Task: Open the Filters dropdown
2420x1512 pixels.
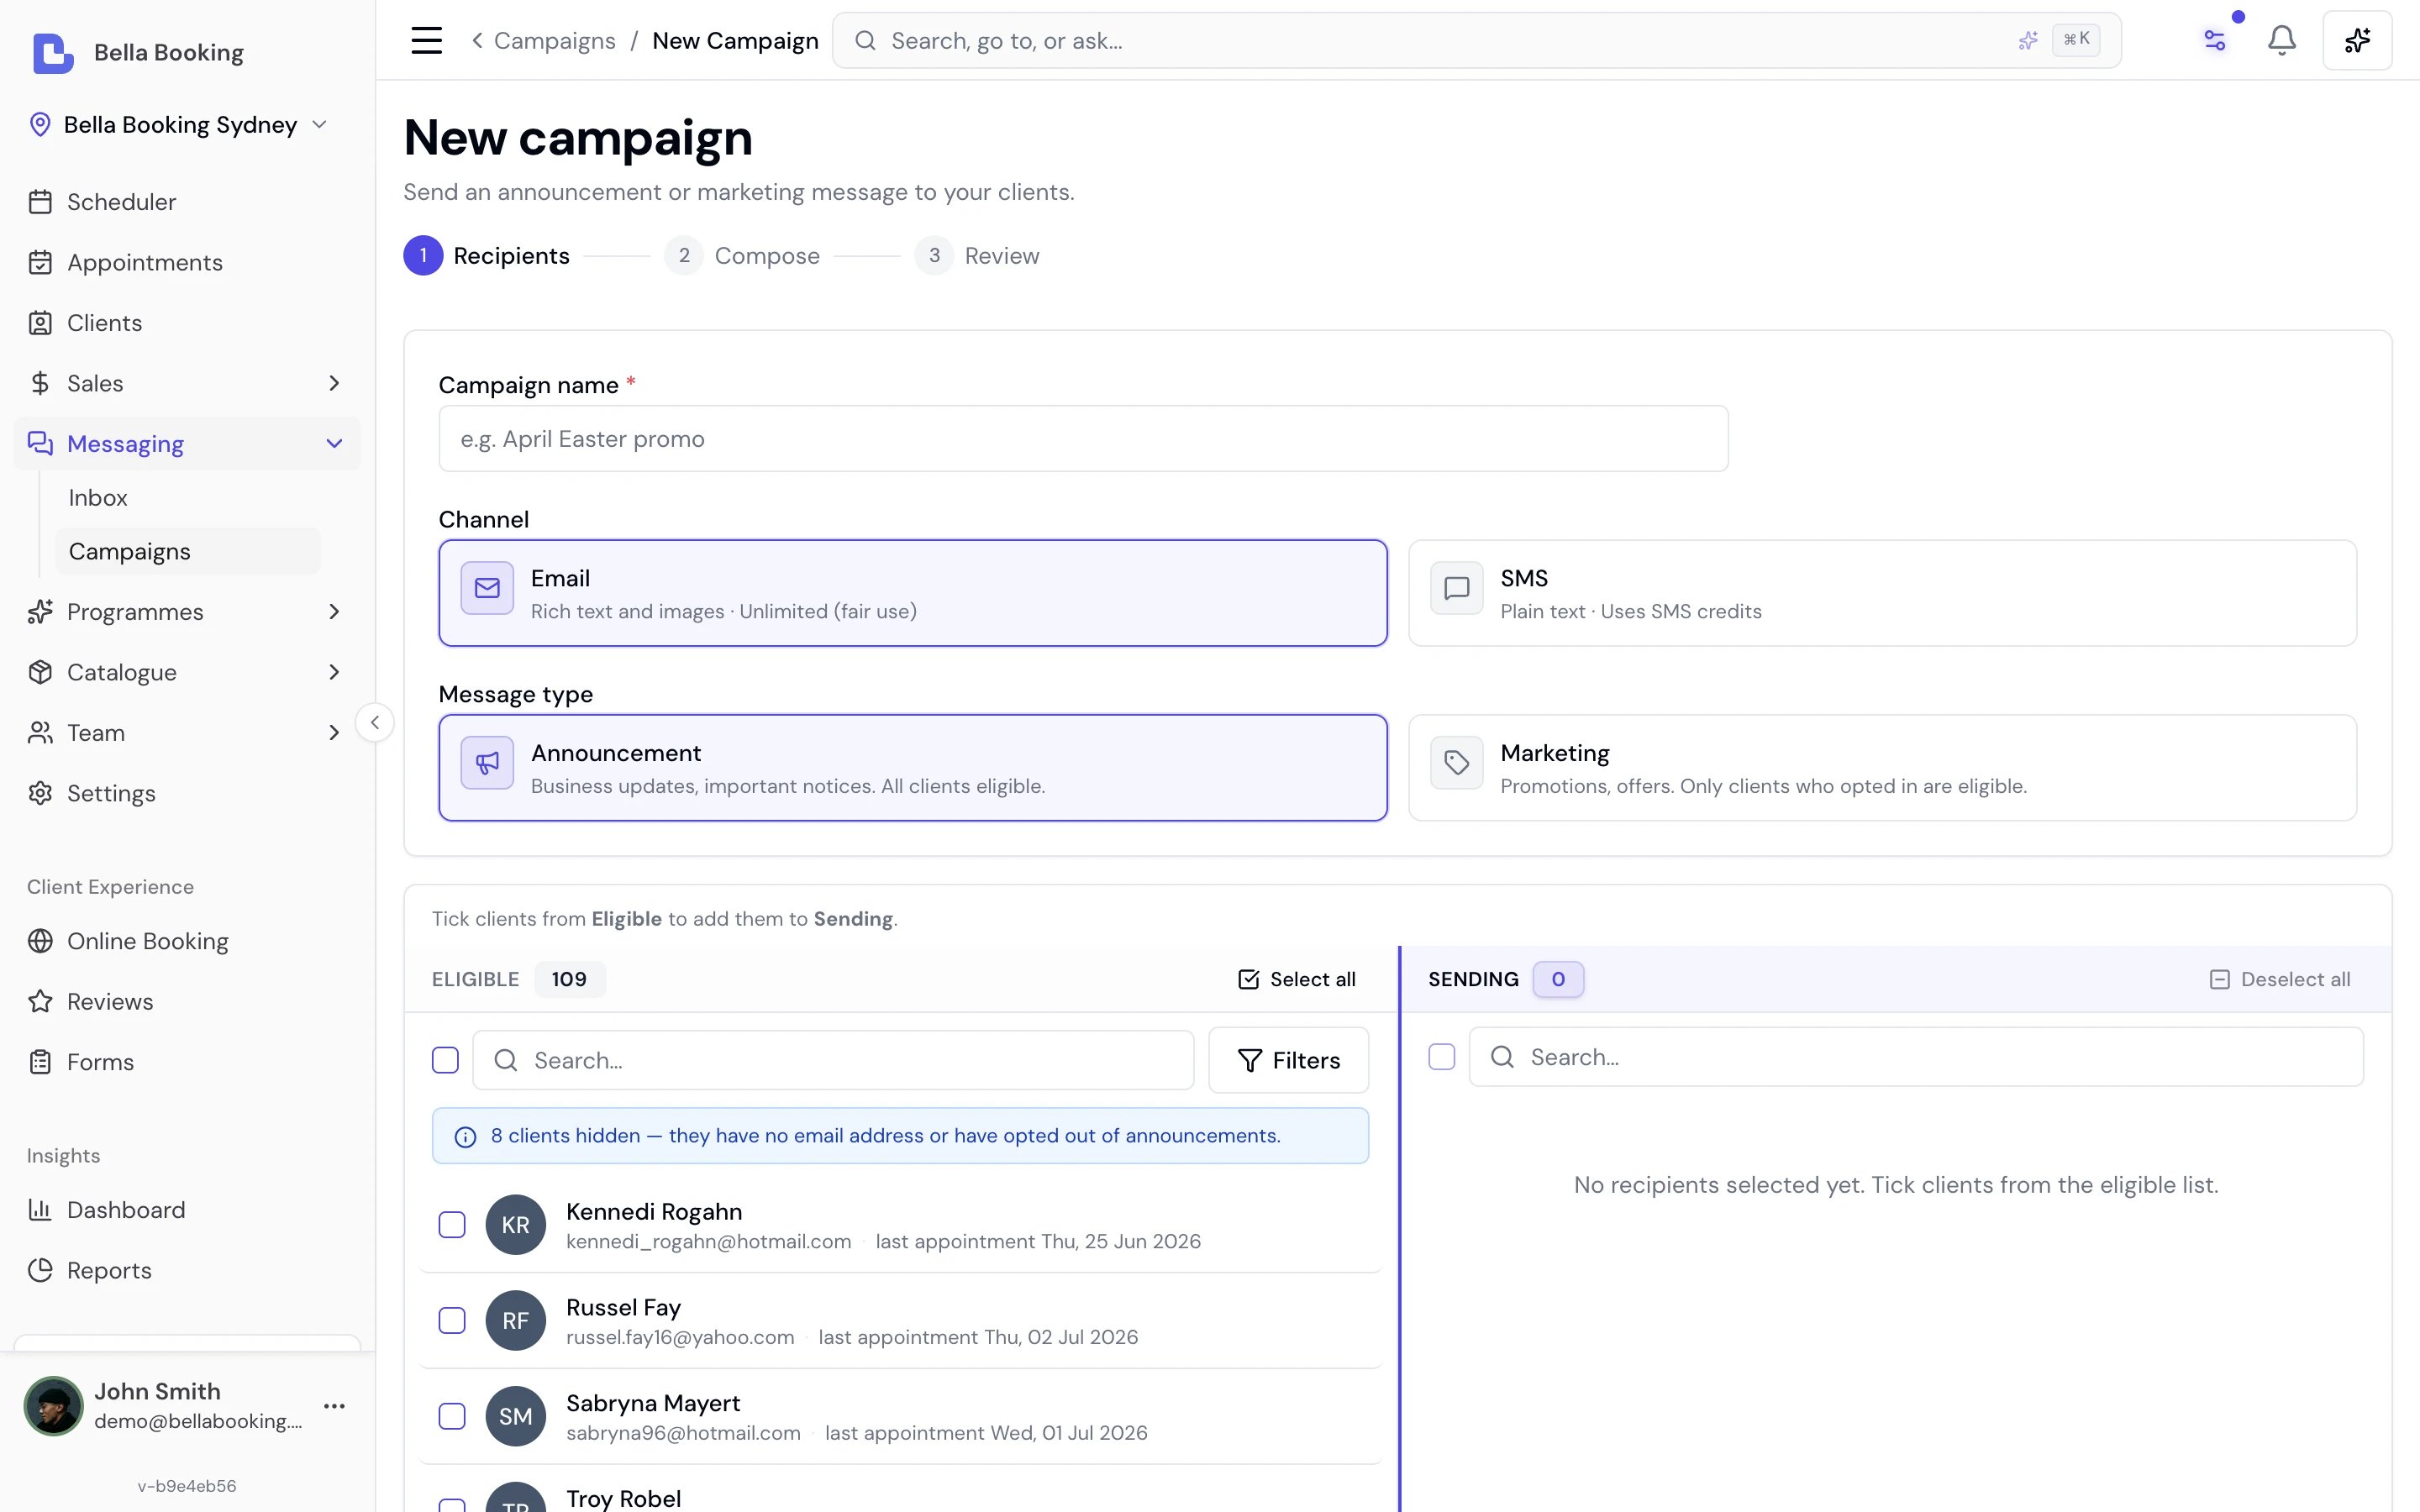Action: coord(1288,1060)
